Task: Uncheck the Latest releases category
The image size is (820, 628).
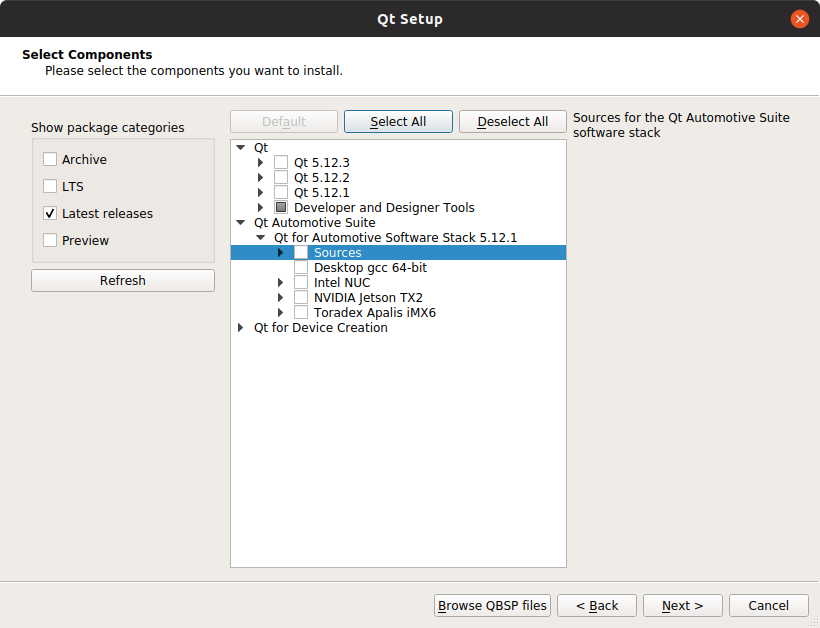Action: coord(50,213)
